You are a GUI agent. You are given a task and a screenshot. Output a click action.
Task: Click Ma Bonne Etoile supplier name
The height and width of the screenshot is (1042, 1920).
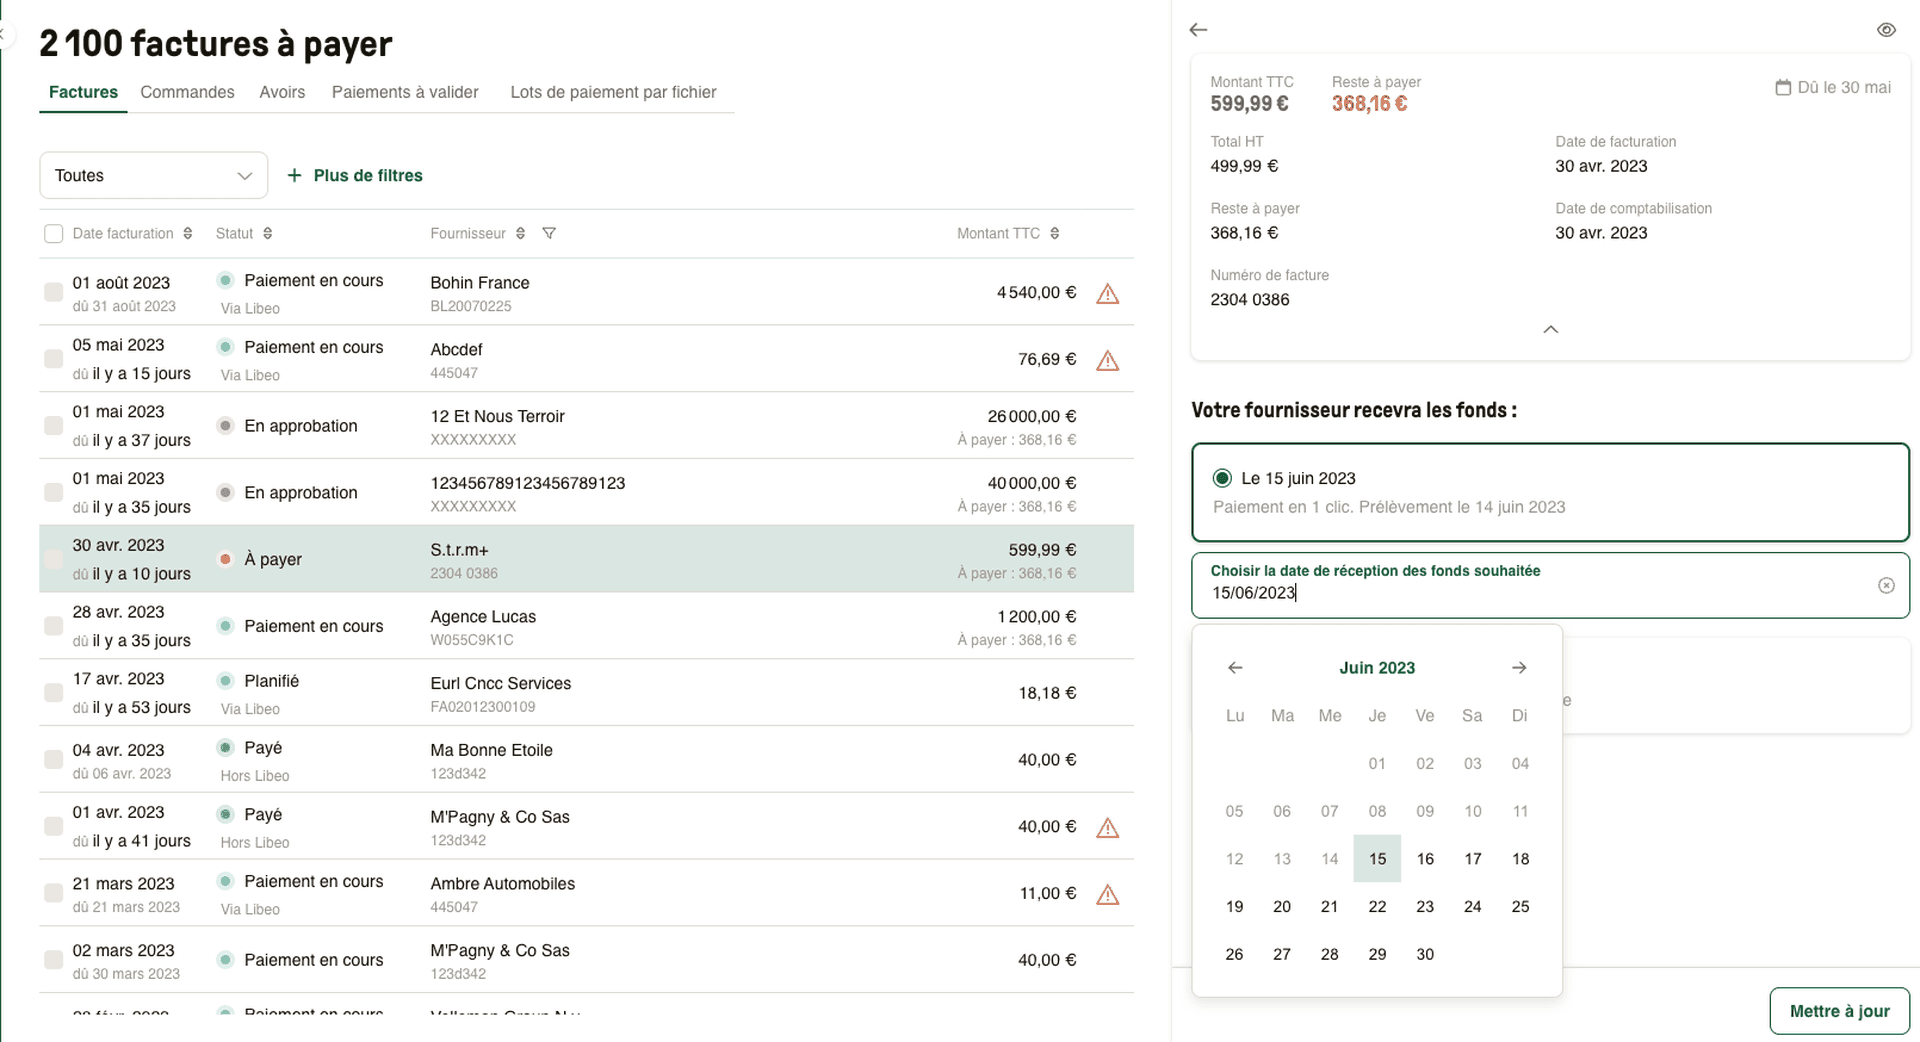click(x=491, y=750)
